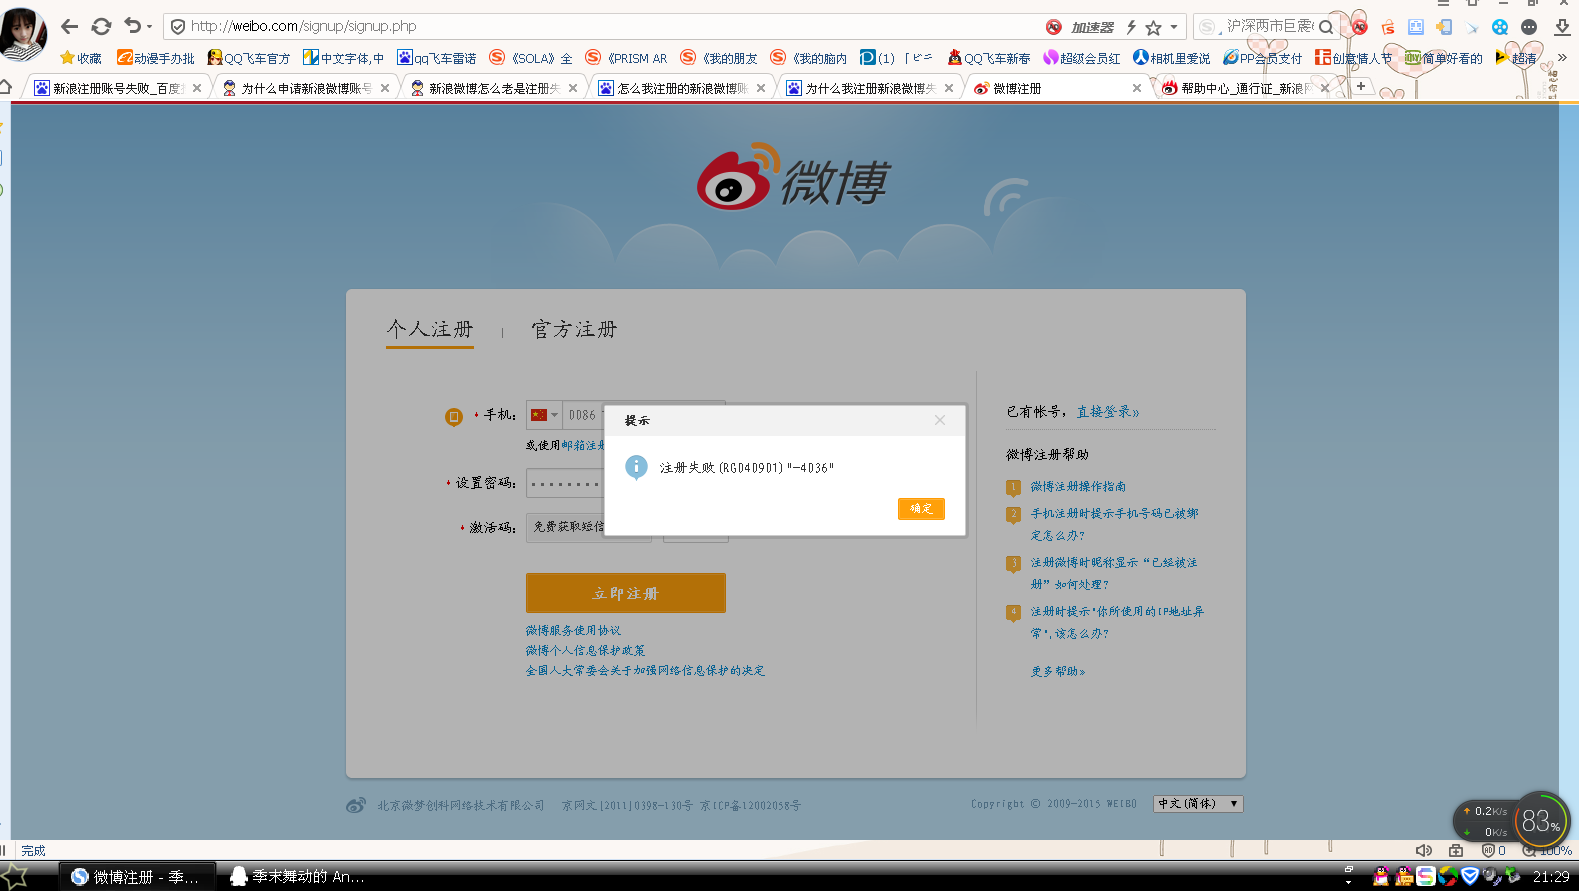This screenshot has width=1579, height=891.
Task: Click the Sogou search box
Action: pos(1265,26)
